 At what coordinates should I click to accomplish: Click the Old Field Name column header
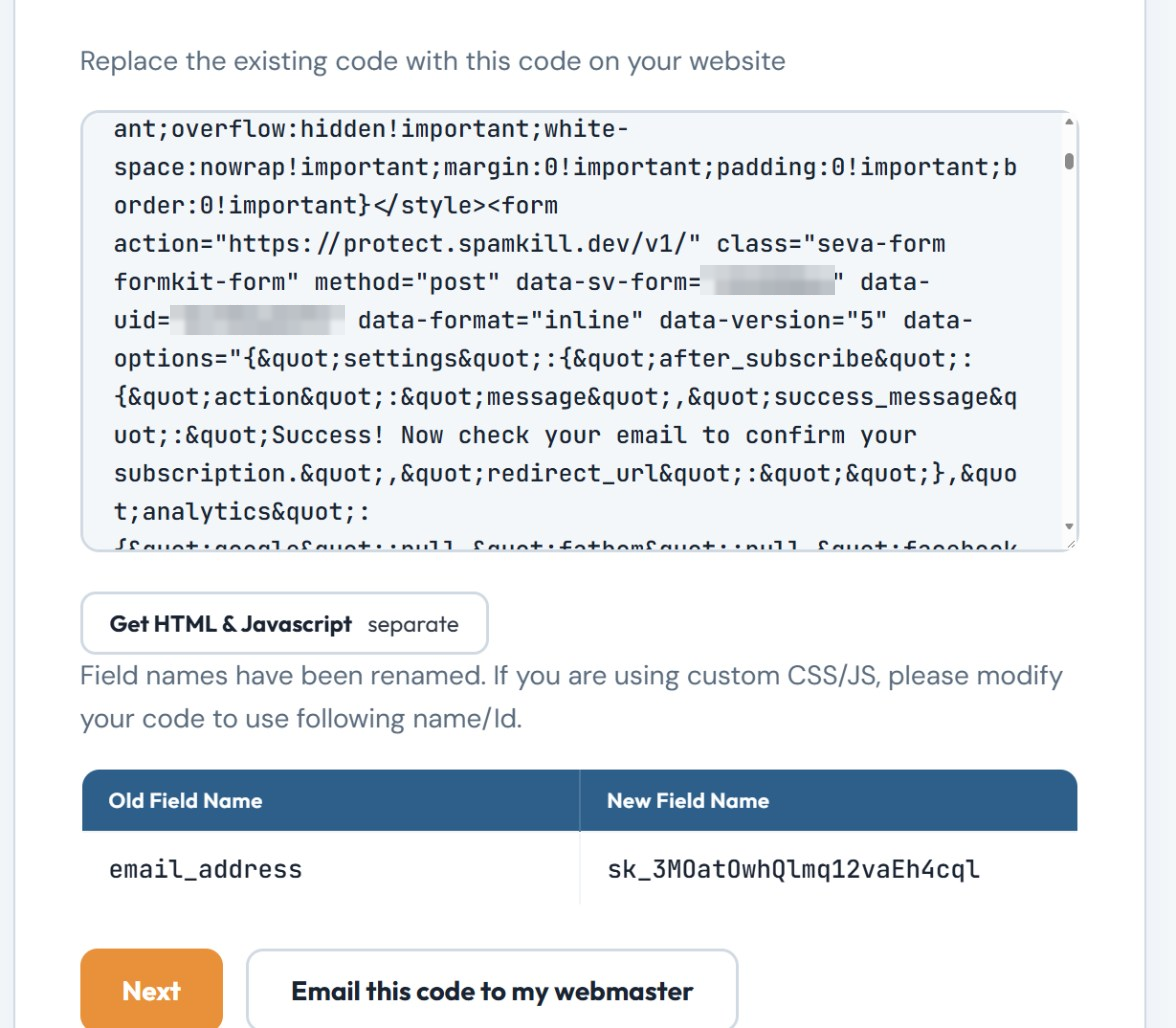[331, 800]
